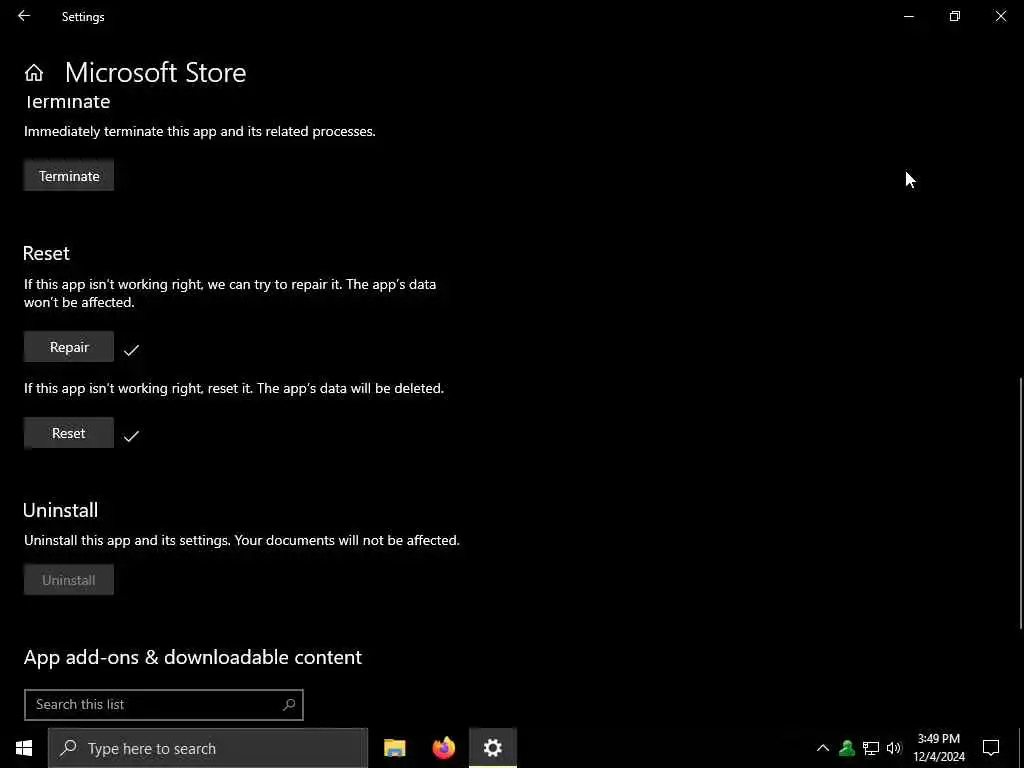Focus the 'Search this list' field

tap(163, 705)
